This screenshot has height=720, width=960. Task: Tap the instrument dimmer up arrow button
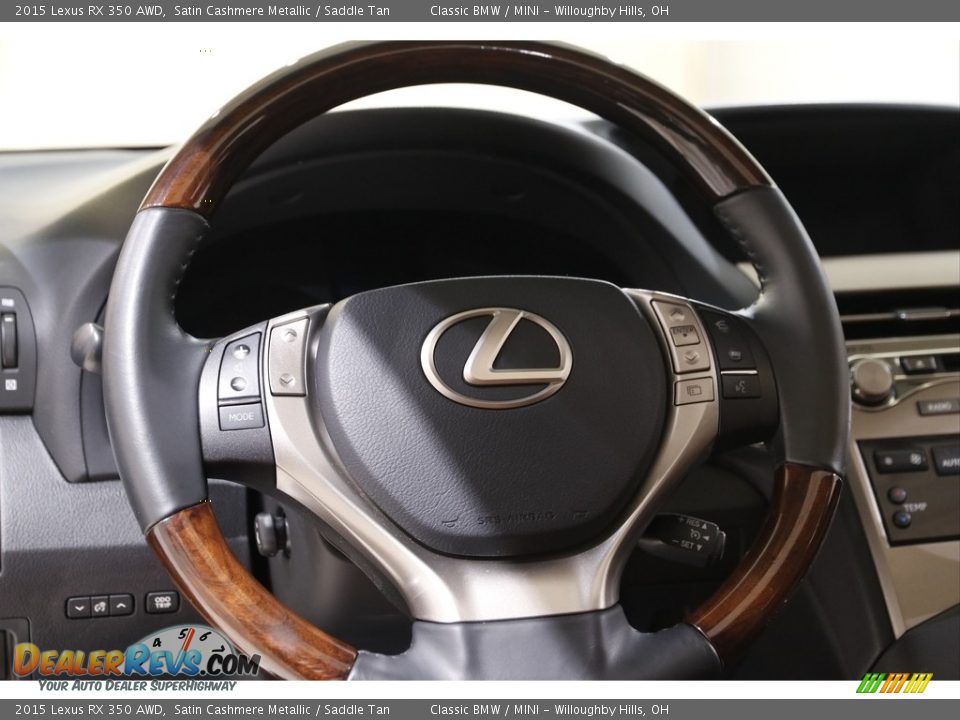[121, 605]
